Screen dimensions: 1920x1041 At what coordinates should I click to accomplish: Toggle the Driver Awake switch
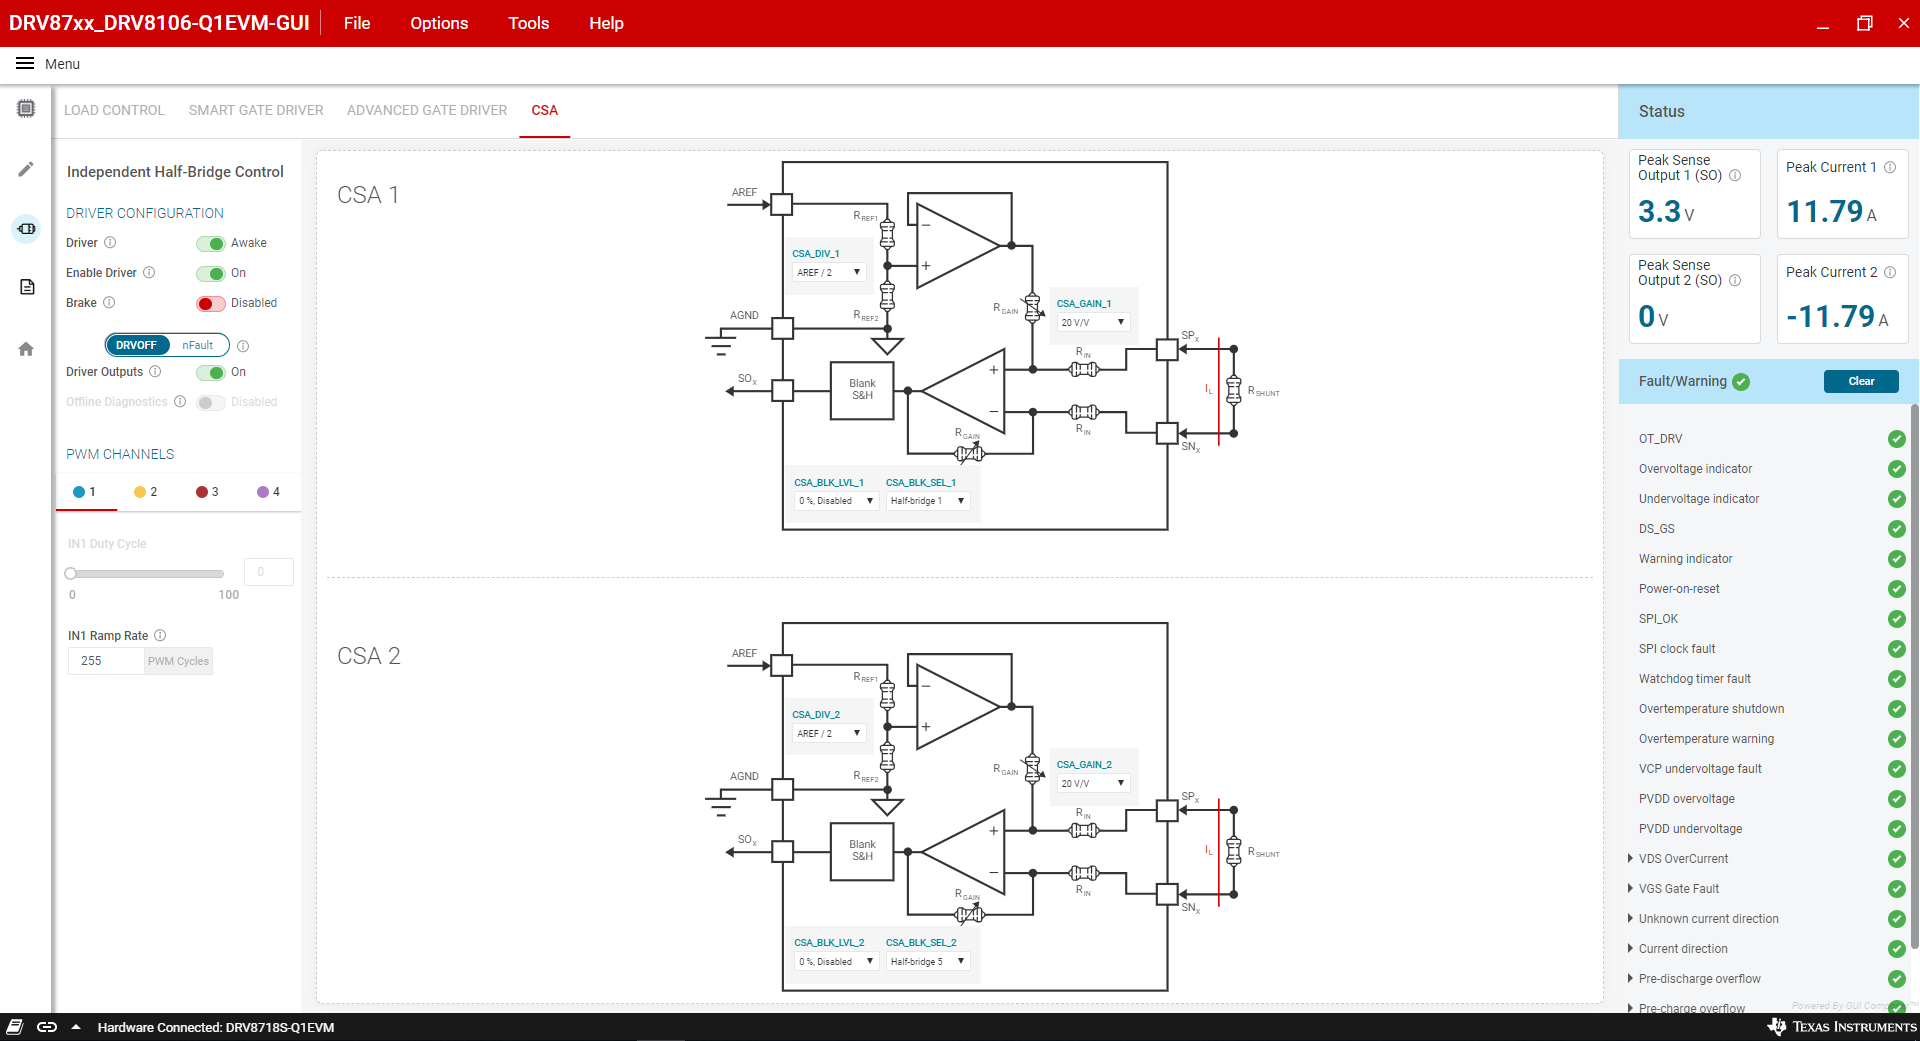(210, 244)
